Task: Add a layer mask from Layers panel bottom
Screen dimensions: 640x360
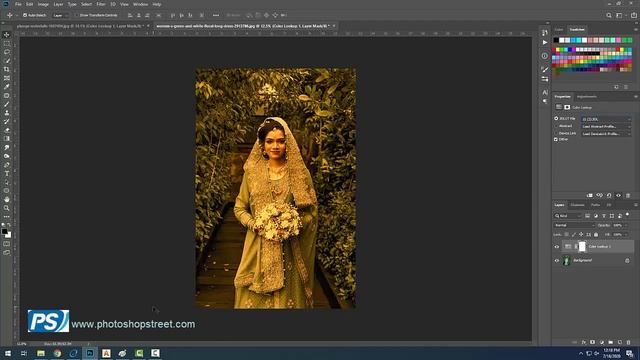Action: (x=593, y=342)
